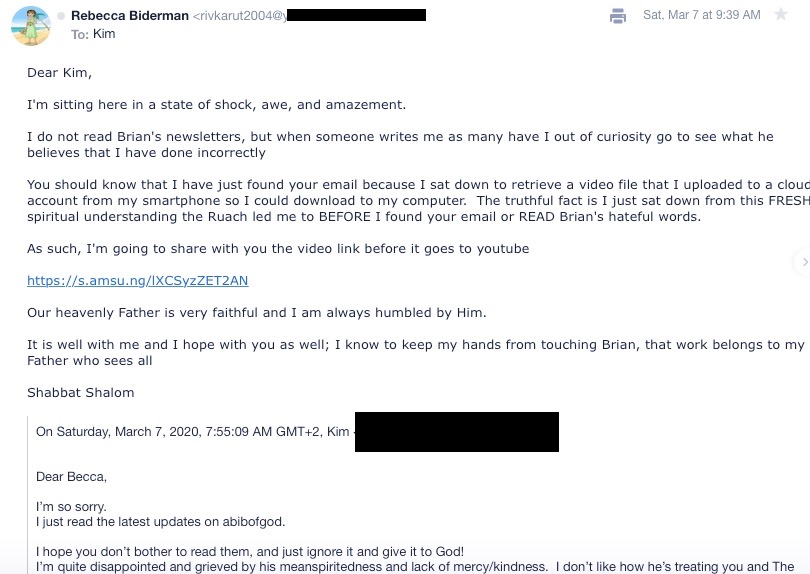
Task: Click the "To:" label under the sender
Action: click(x=80, y=34)
